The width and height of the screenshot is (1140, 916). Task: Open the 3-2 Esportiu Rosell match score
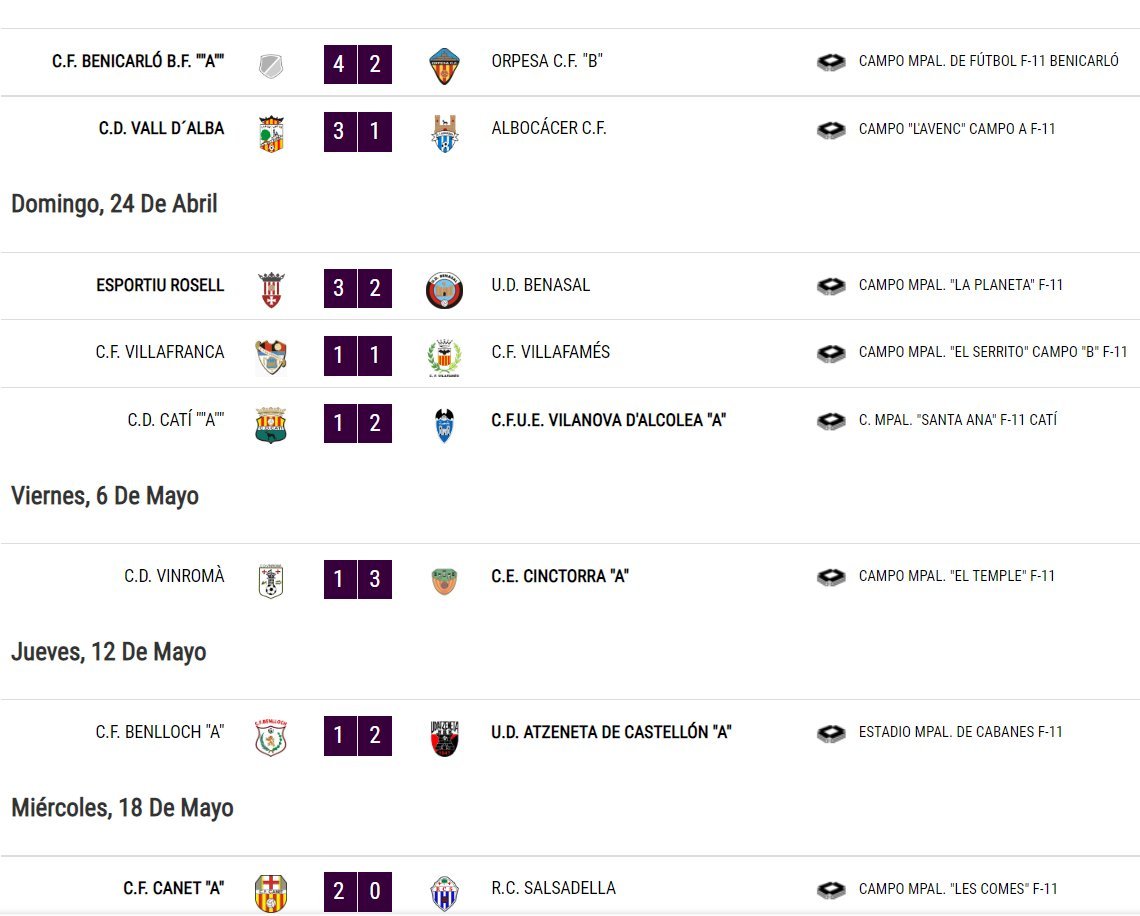point(358,289)
